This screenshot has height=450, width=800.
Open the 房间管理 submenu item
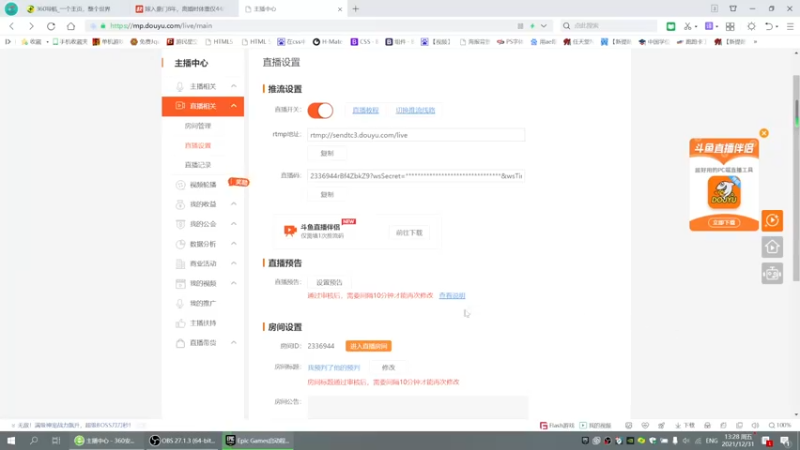click(198, 126)
